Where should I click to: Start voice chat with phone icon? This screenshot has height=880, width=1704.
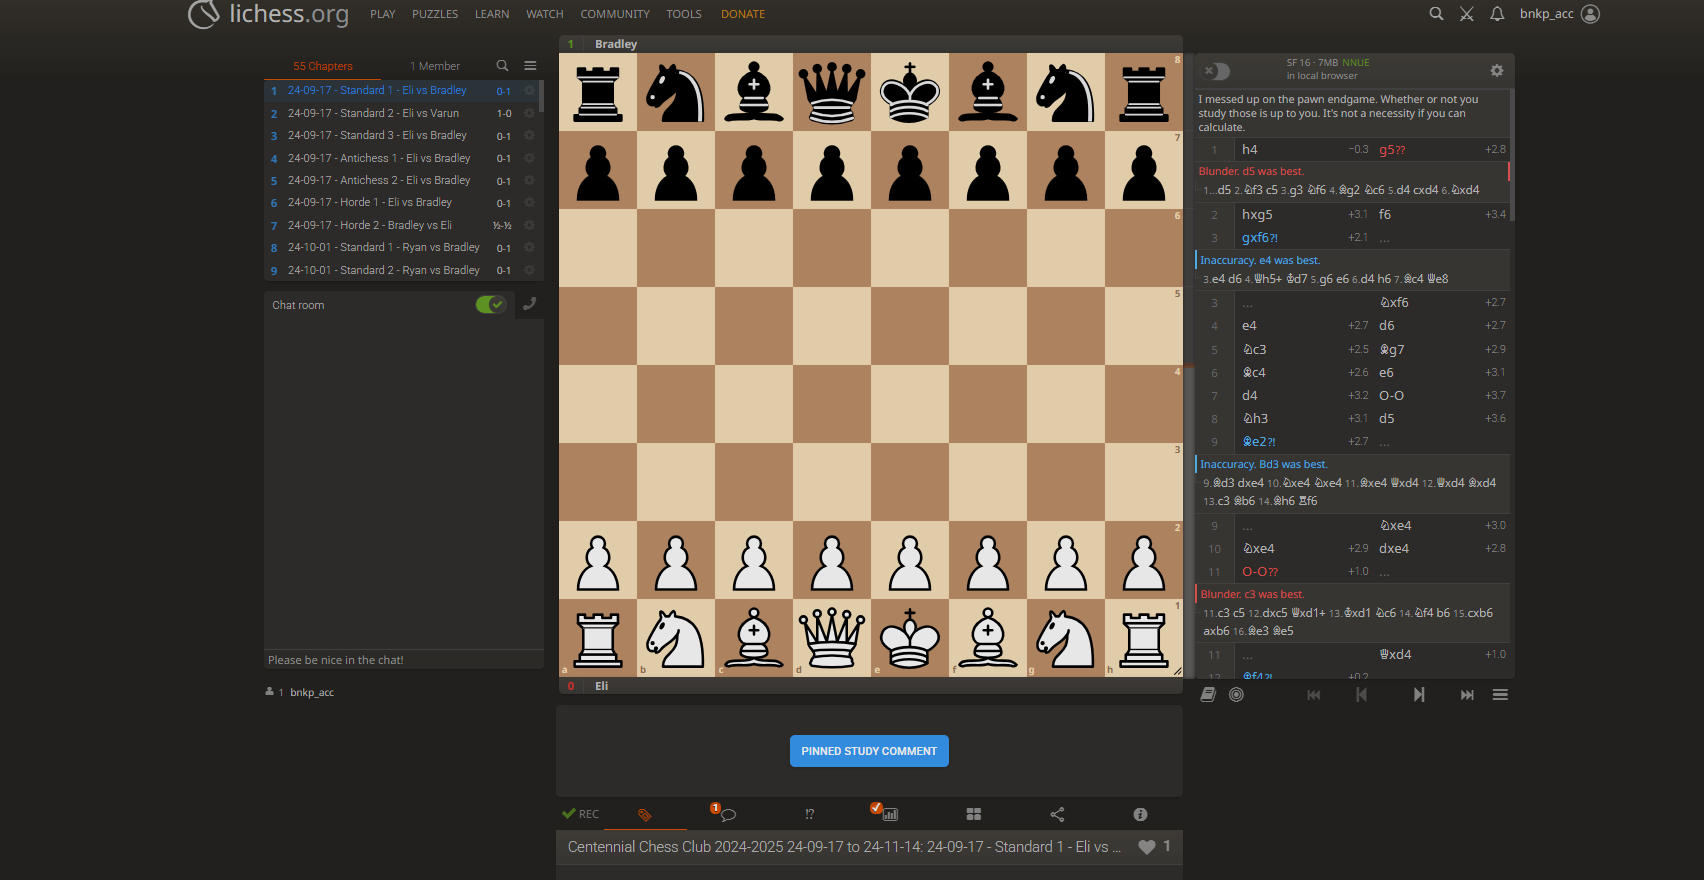click(x=530, y=304)
